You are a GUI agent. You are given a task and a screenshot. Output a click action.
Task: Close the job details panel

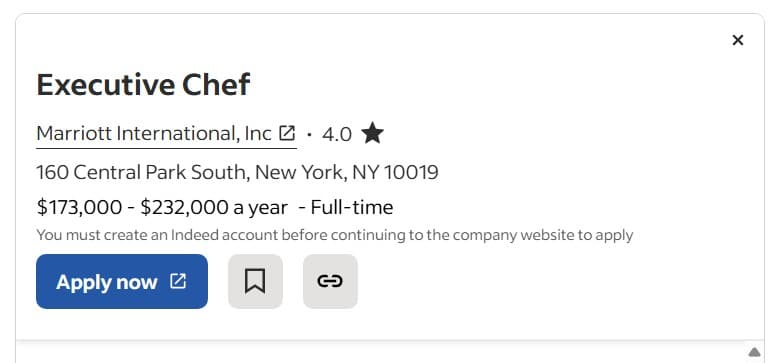tap(737, 40)
